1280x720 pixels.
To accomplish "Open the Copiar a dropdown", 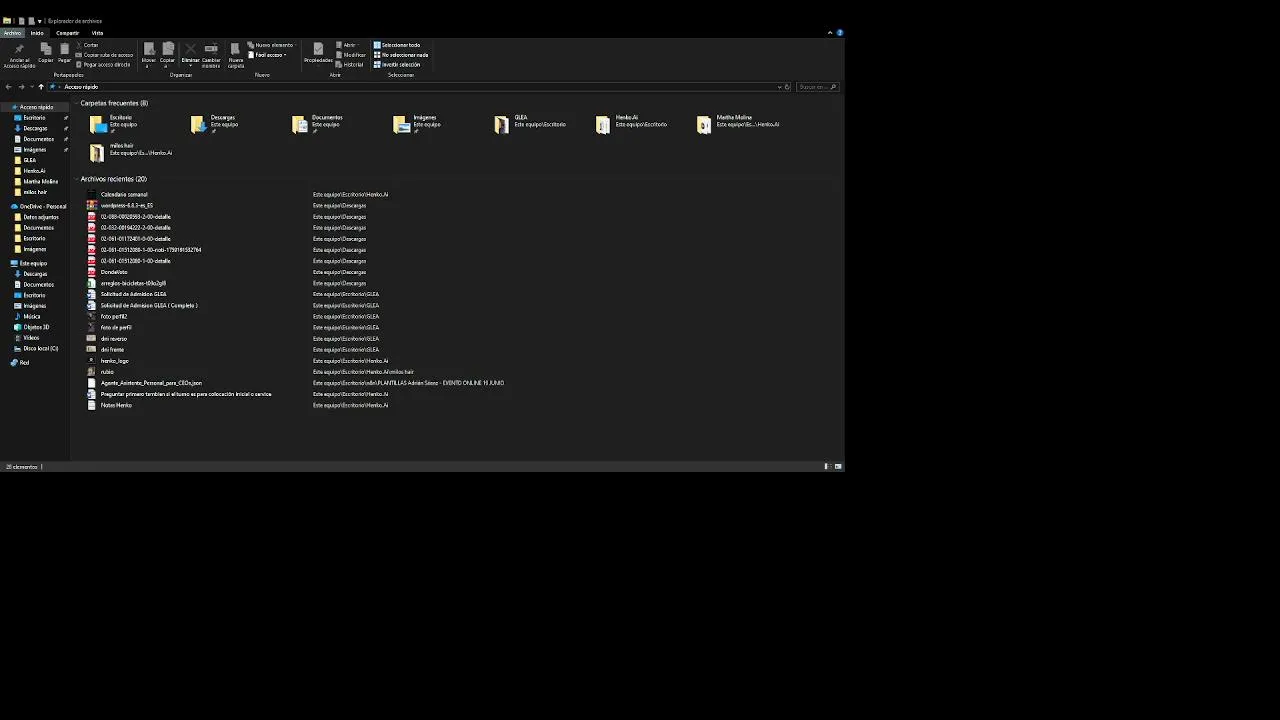I will click(x=168, y=55).
